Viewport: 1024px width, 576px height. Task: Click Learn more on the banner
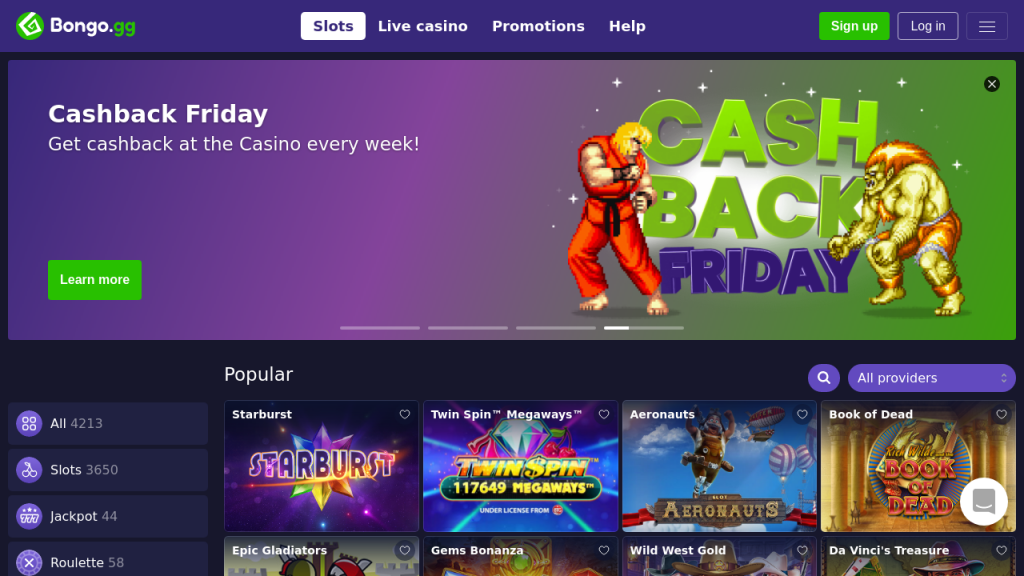click(x=95, y=280)
